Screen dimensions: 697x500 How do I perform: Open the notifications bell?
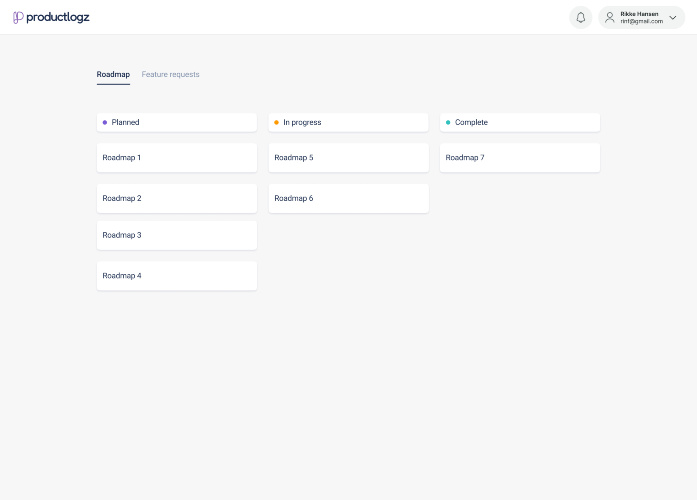pyautogui.click(x=581, y=17)
